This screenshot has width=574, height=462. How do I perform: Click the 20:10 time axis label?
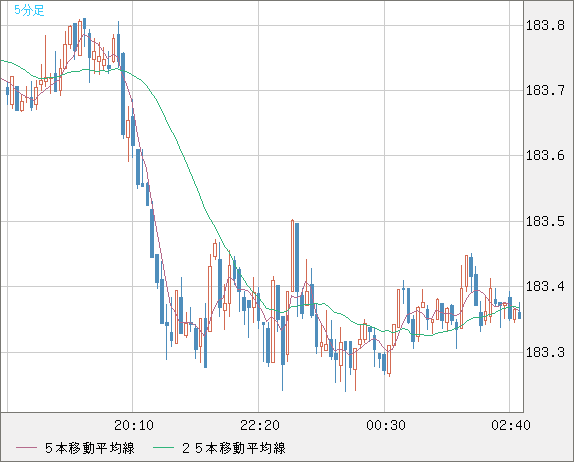134,425
